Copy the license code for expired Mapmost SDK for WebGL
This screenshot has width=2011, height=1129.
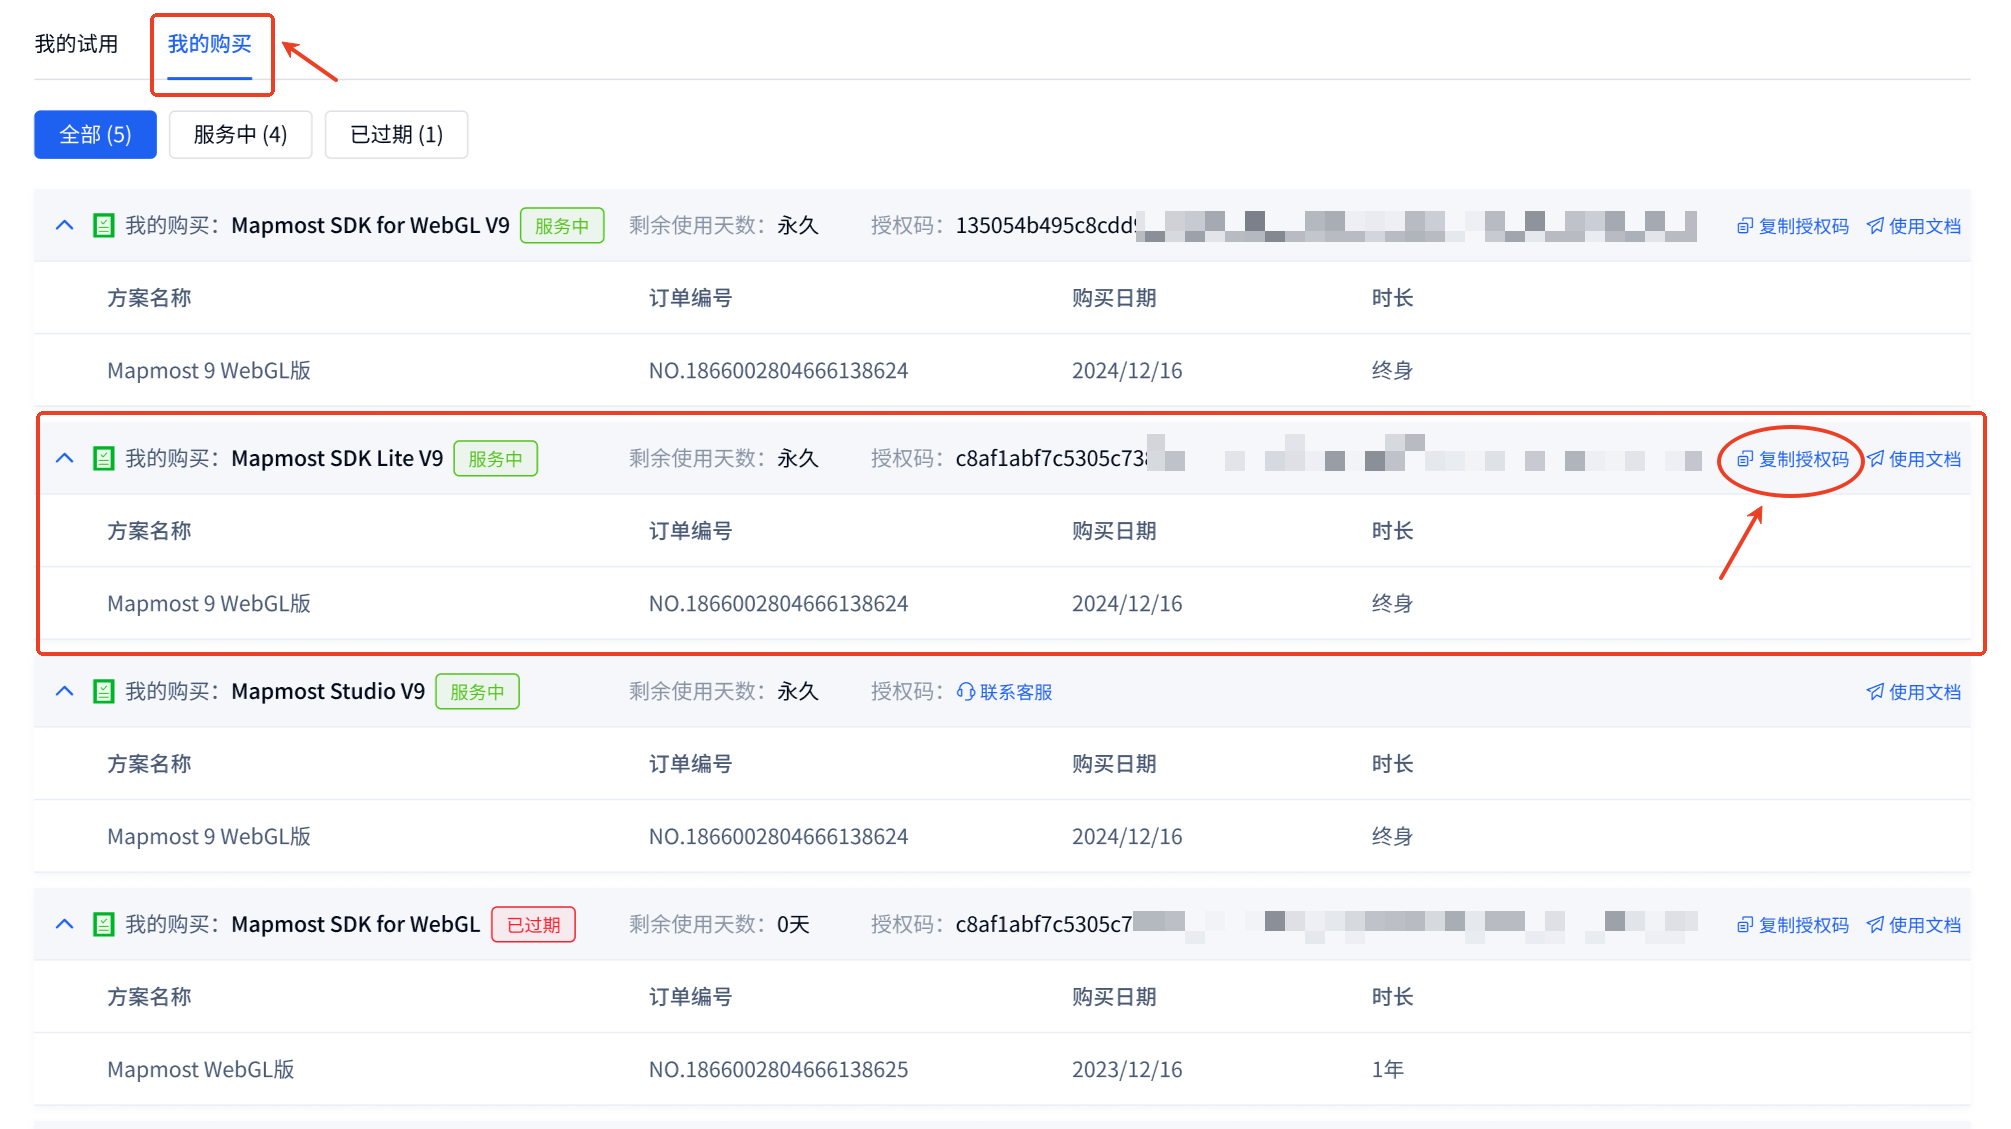(x=1793, y=925)
